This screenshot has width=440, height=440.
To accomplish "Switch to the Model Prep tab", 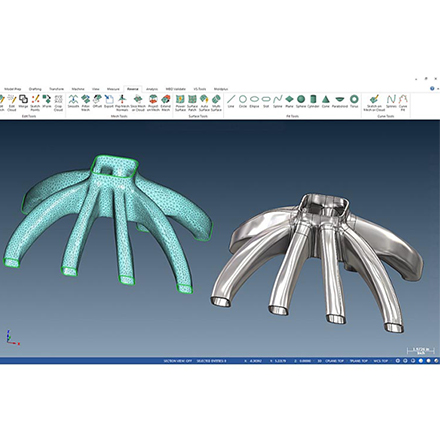I will [x=13, y=89].
